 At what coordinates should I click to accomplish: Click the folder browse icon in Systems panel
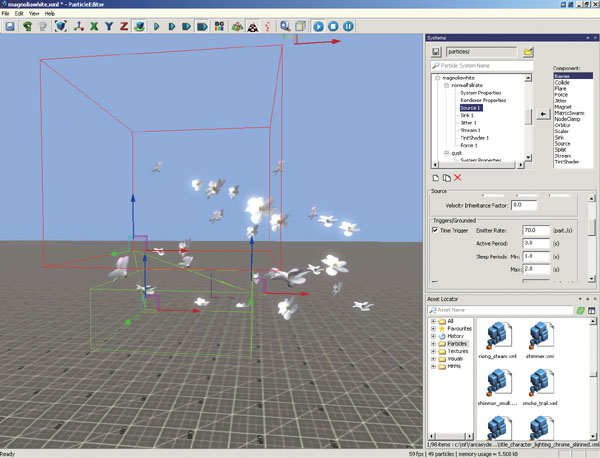point(527,51)
